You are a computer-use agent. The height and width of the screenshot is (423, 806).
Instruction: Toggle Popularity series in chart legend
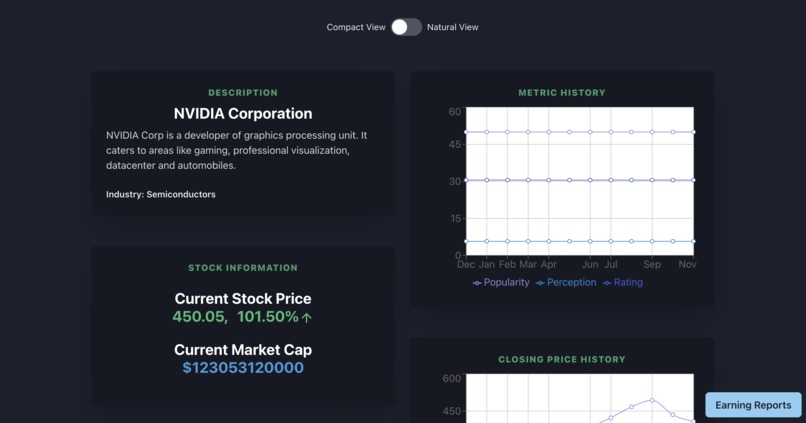pos(501,282)
